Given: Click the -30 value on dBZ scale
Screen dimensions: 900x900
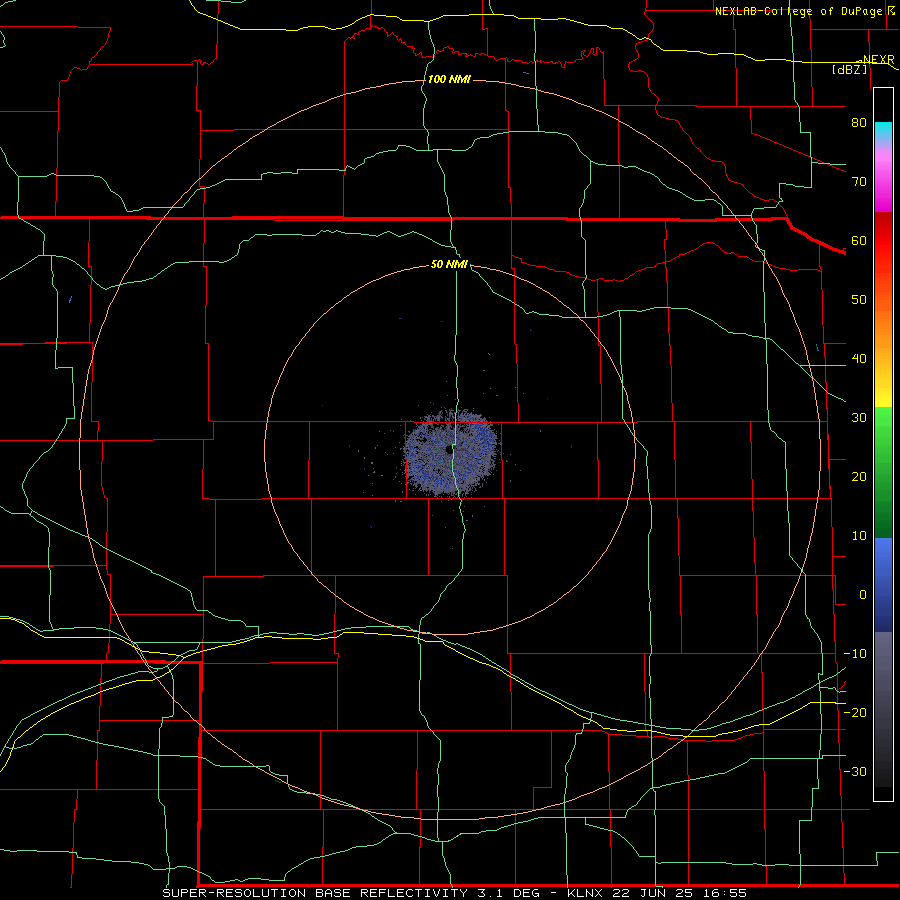Looking at the screenshot, I should click(x=855, y=771).
